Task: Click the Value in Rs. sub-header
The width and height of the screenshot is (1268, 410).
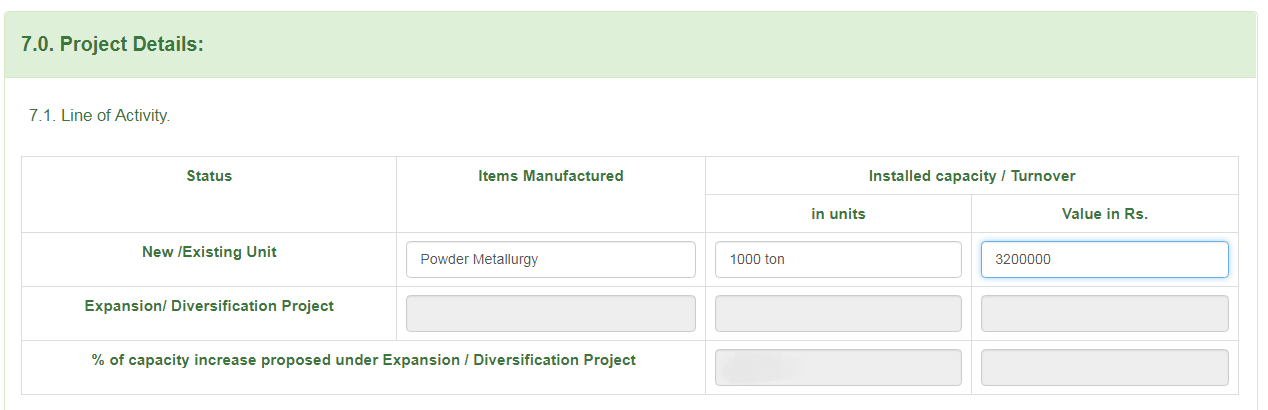Action: point(1104,214)
